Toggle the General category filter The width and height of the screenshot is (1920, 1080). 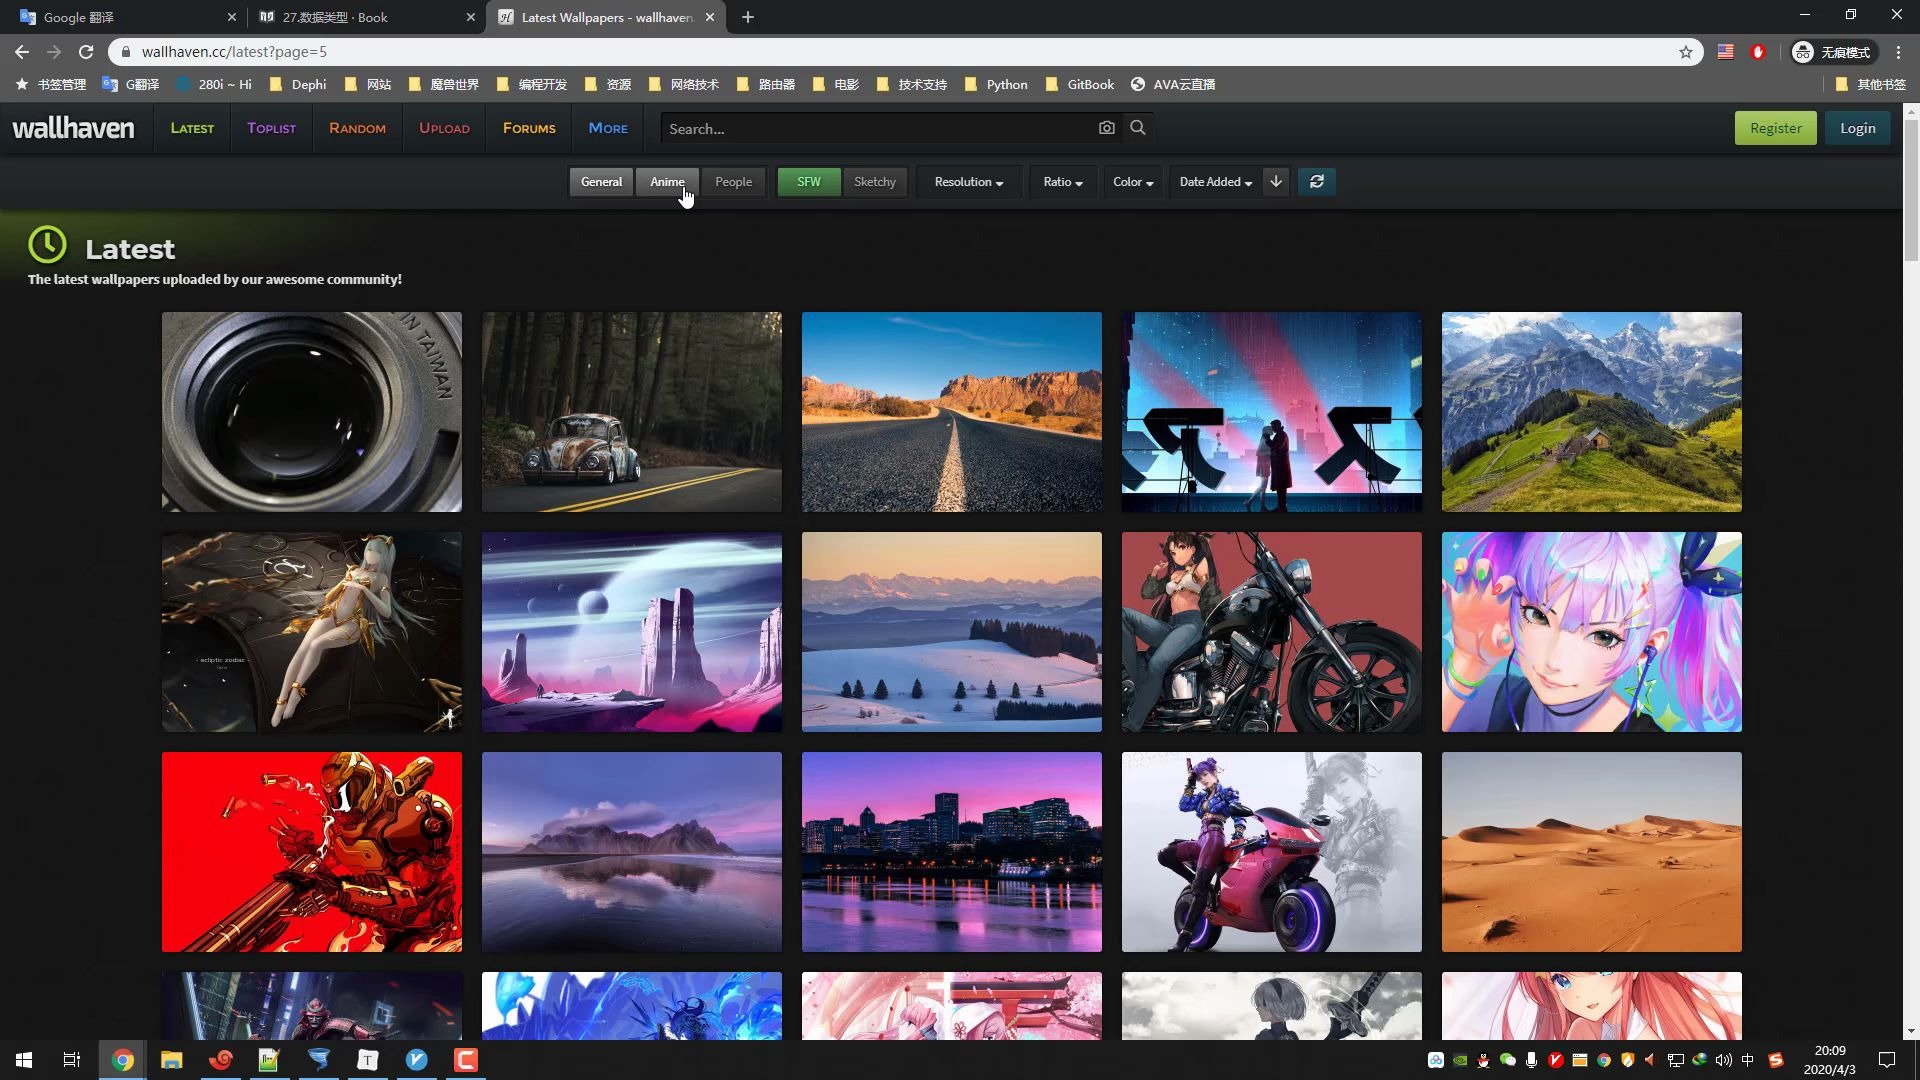(x=601, y=182)
